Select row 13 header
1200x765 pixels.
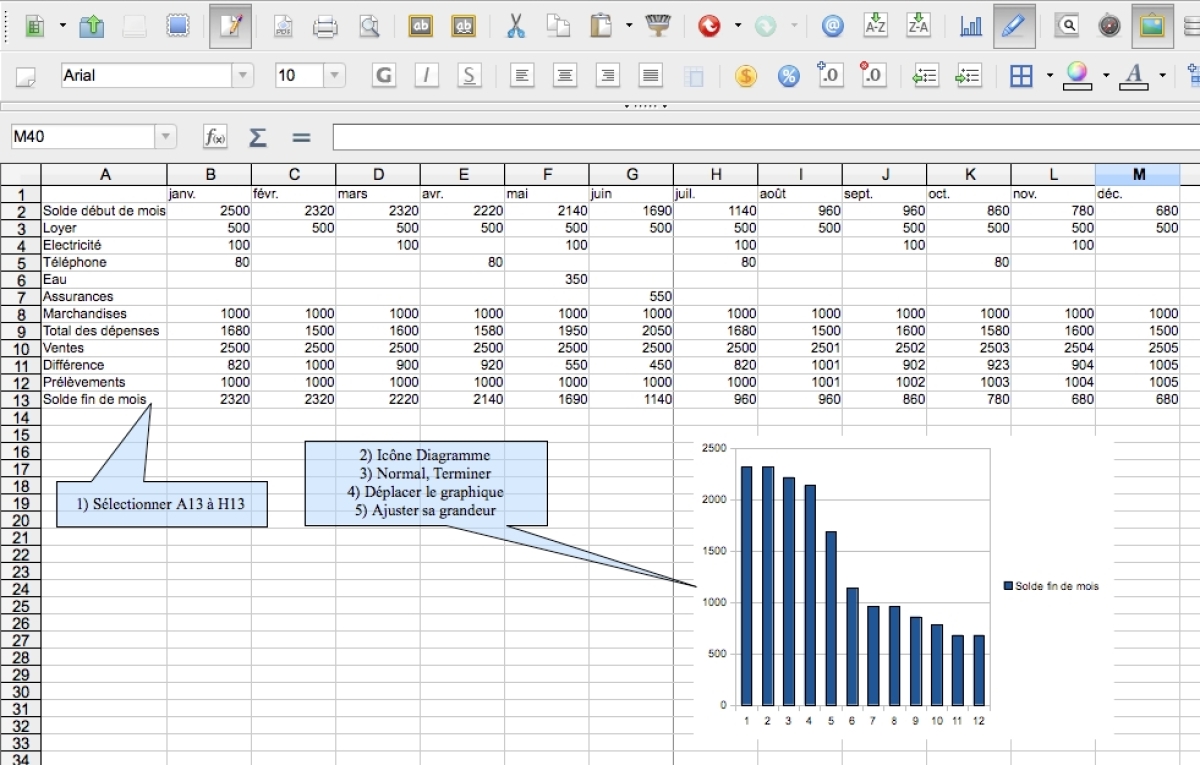tap(20, 400)
